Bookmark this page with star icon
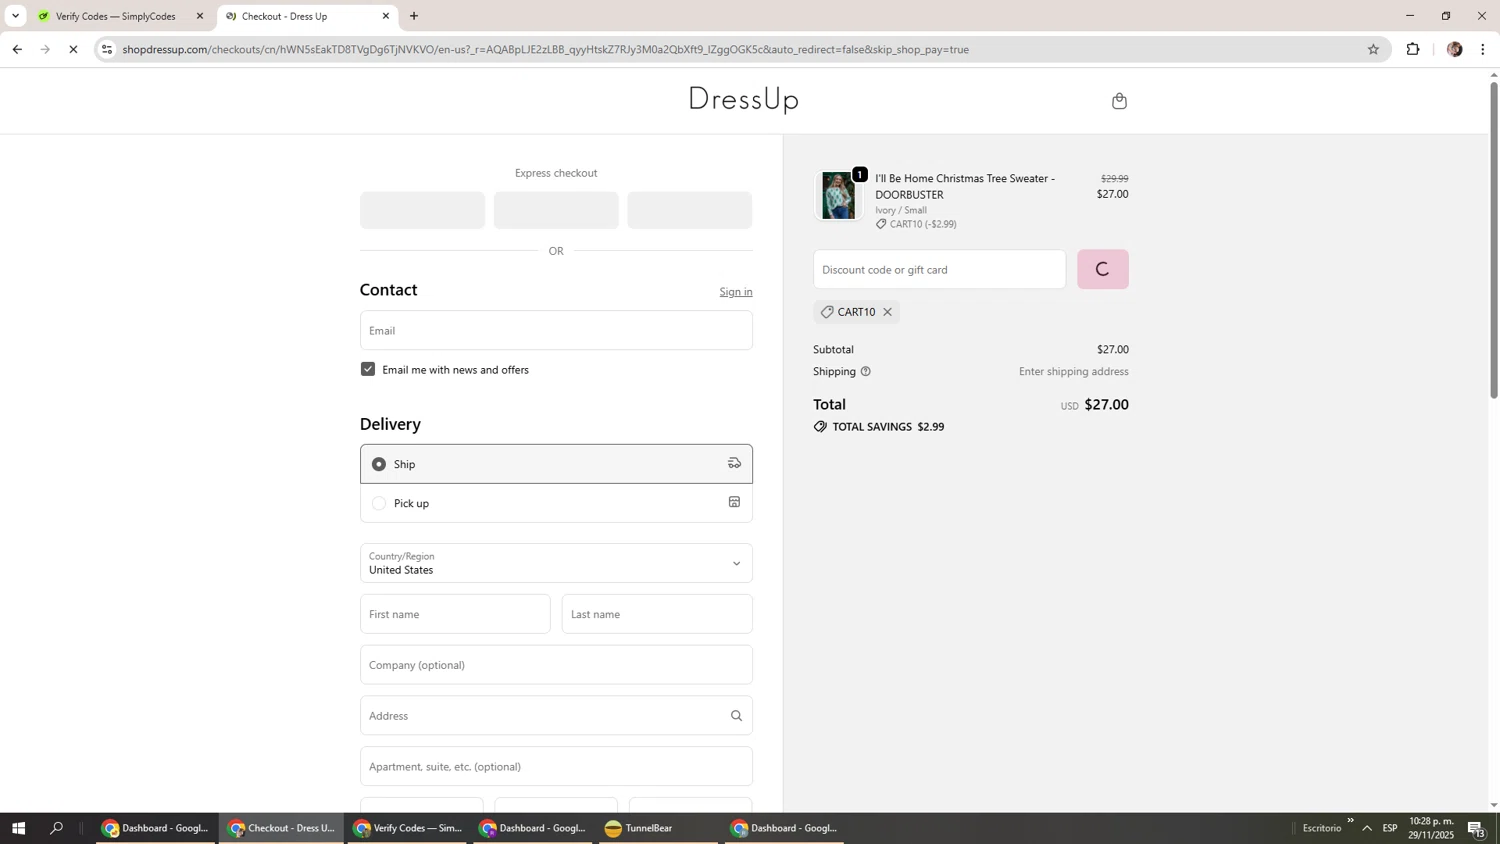Viewport: 1500px width, 844px height. [1373, 49]
